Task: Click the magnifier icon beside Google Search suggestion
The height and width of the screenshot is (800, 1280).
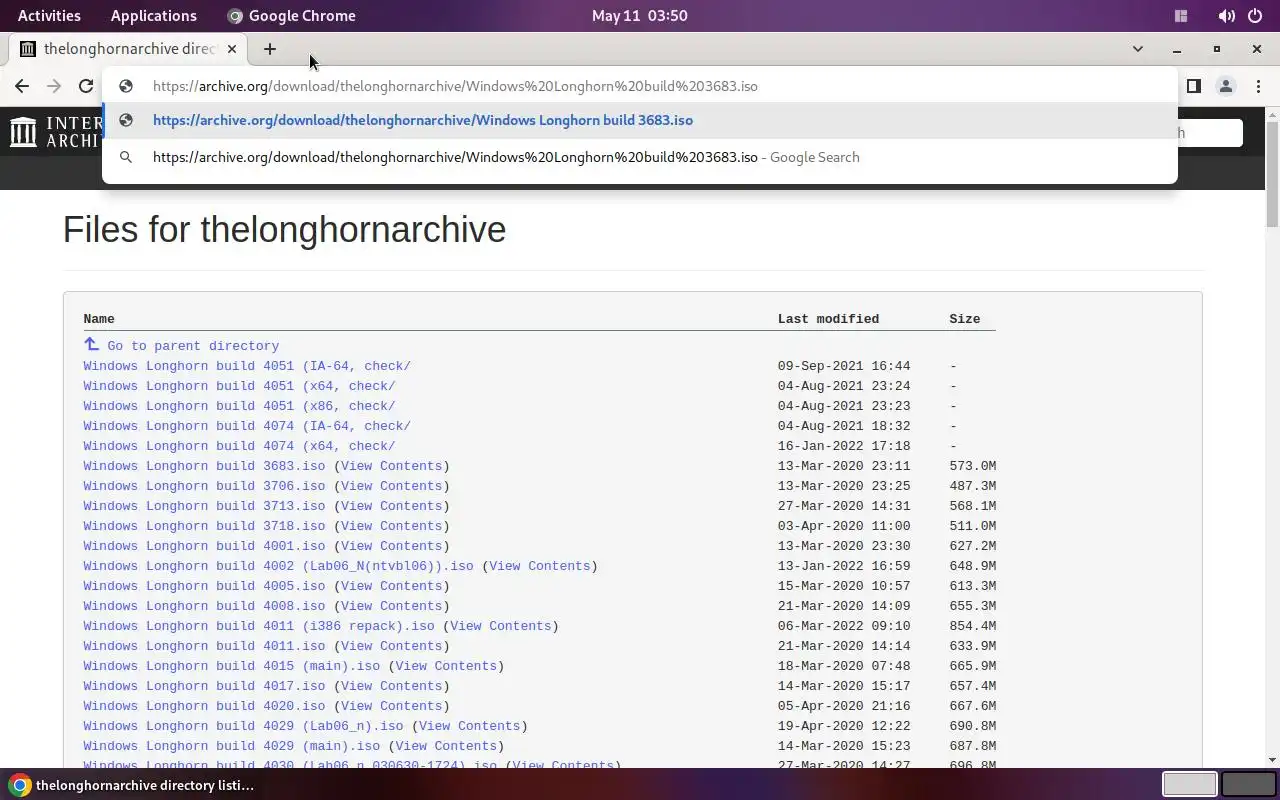Action: pos(126,157)
